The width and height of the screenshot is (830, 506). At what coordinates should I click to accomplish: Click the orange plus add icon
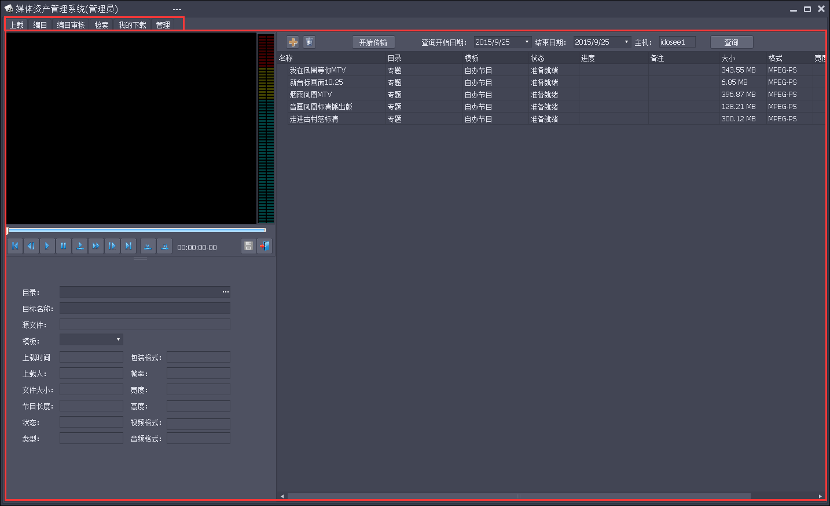[x=293, y=42]
